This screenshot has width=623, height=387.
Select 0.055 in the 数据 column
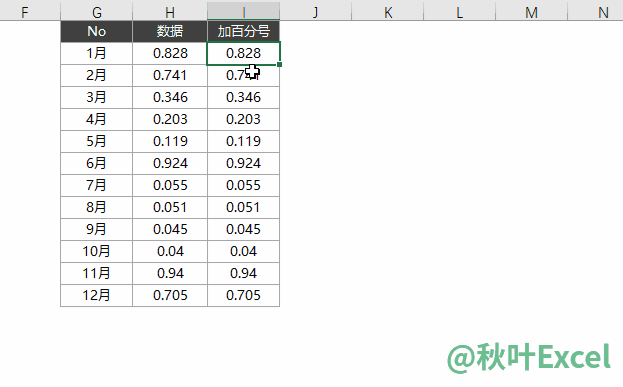coord(170,185)
